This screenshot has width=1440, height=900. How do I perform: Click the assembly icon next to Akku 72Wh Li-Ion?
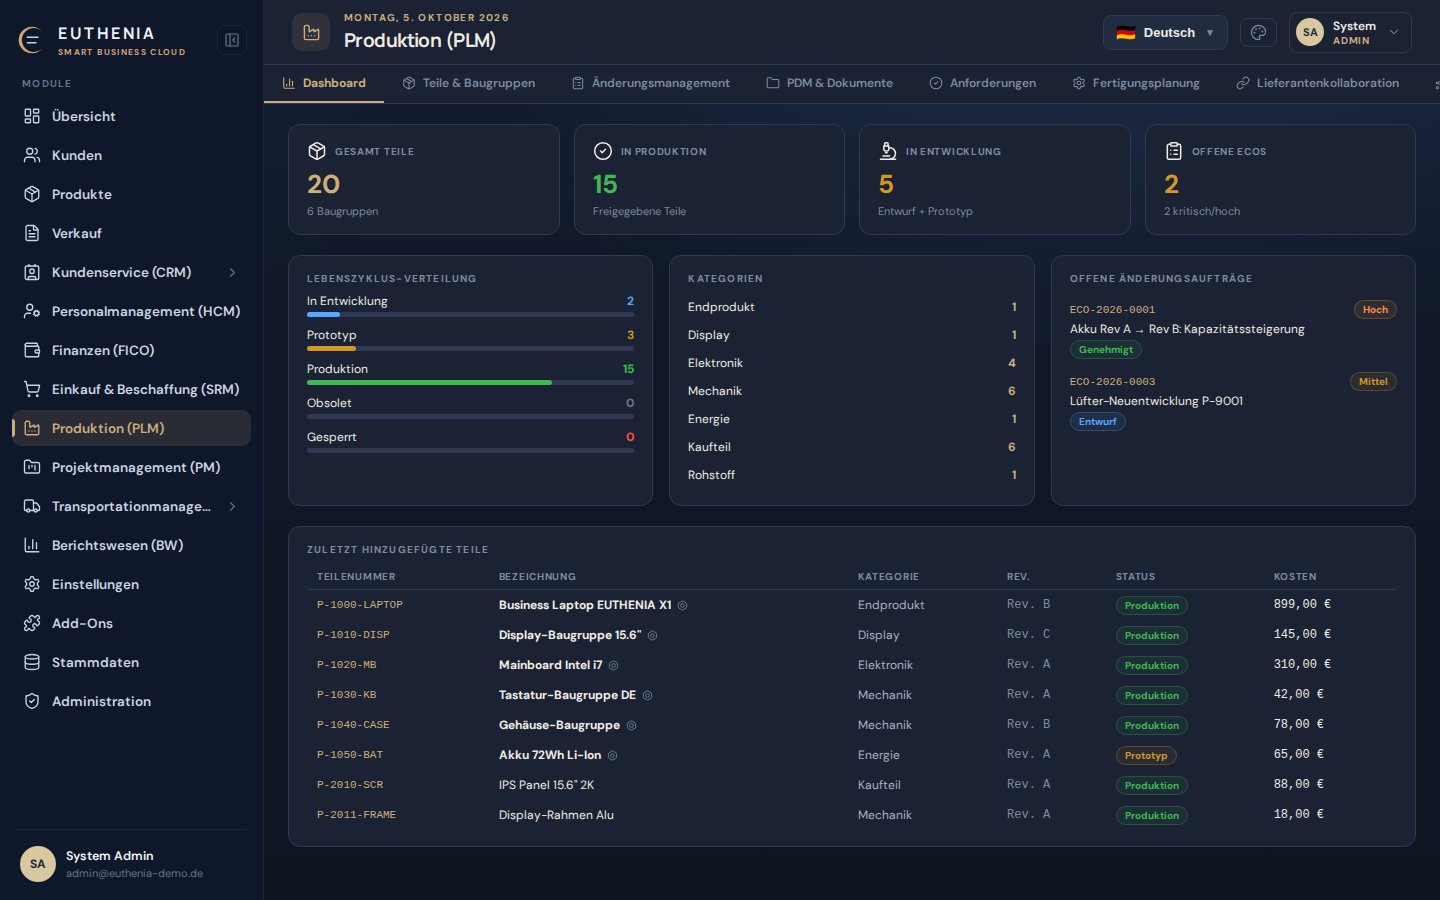click(x=613, y=755)
